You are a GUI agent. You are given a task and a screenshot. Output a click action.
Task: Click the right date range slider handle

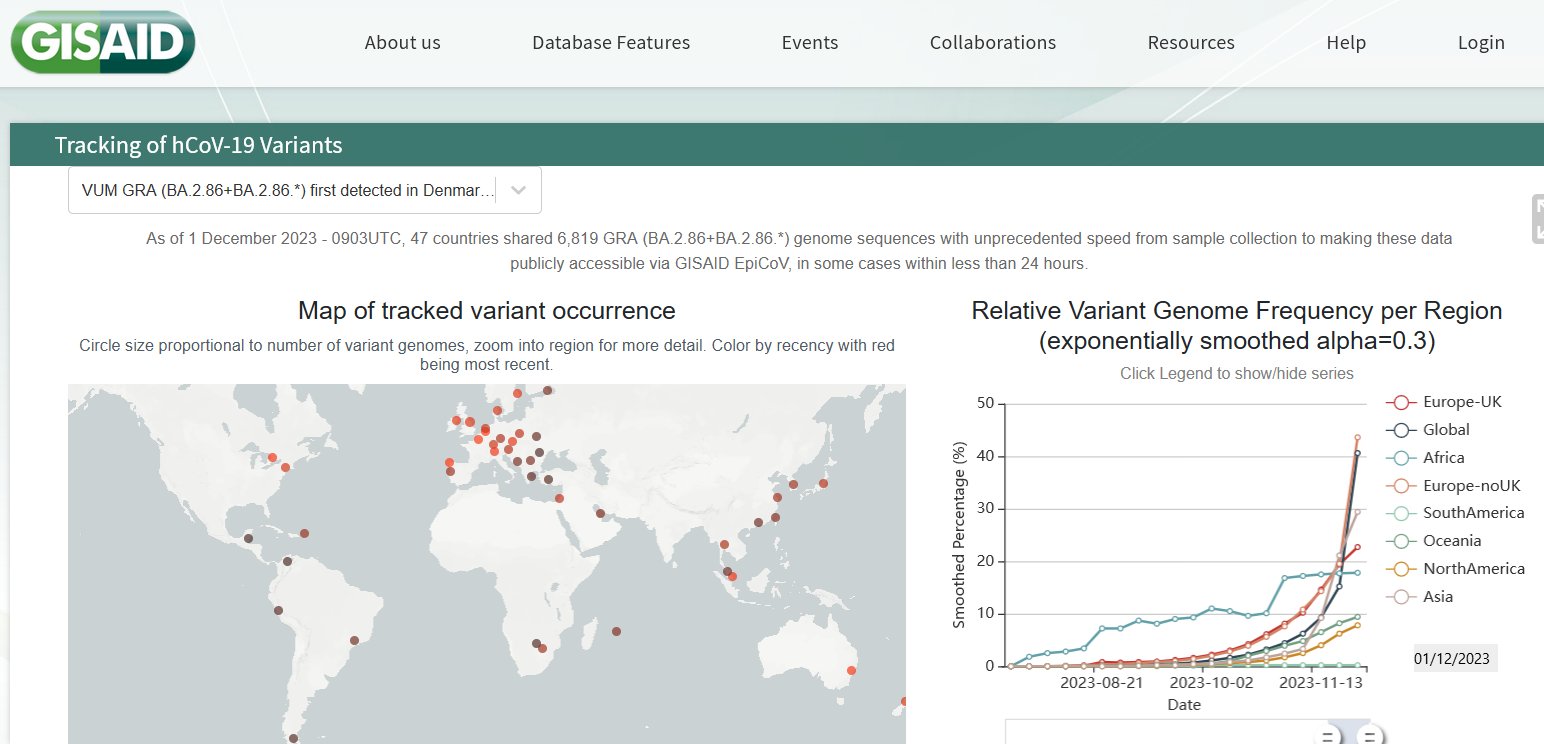coord(1370,738)
